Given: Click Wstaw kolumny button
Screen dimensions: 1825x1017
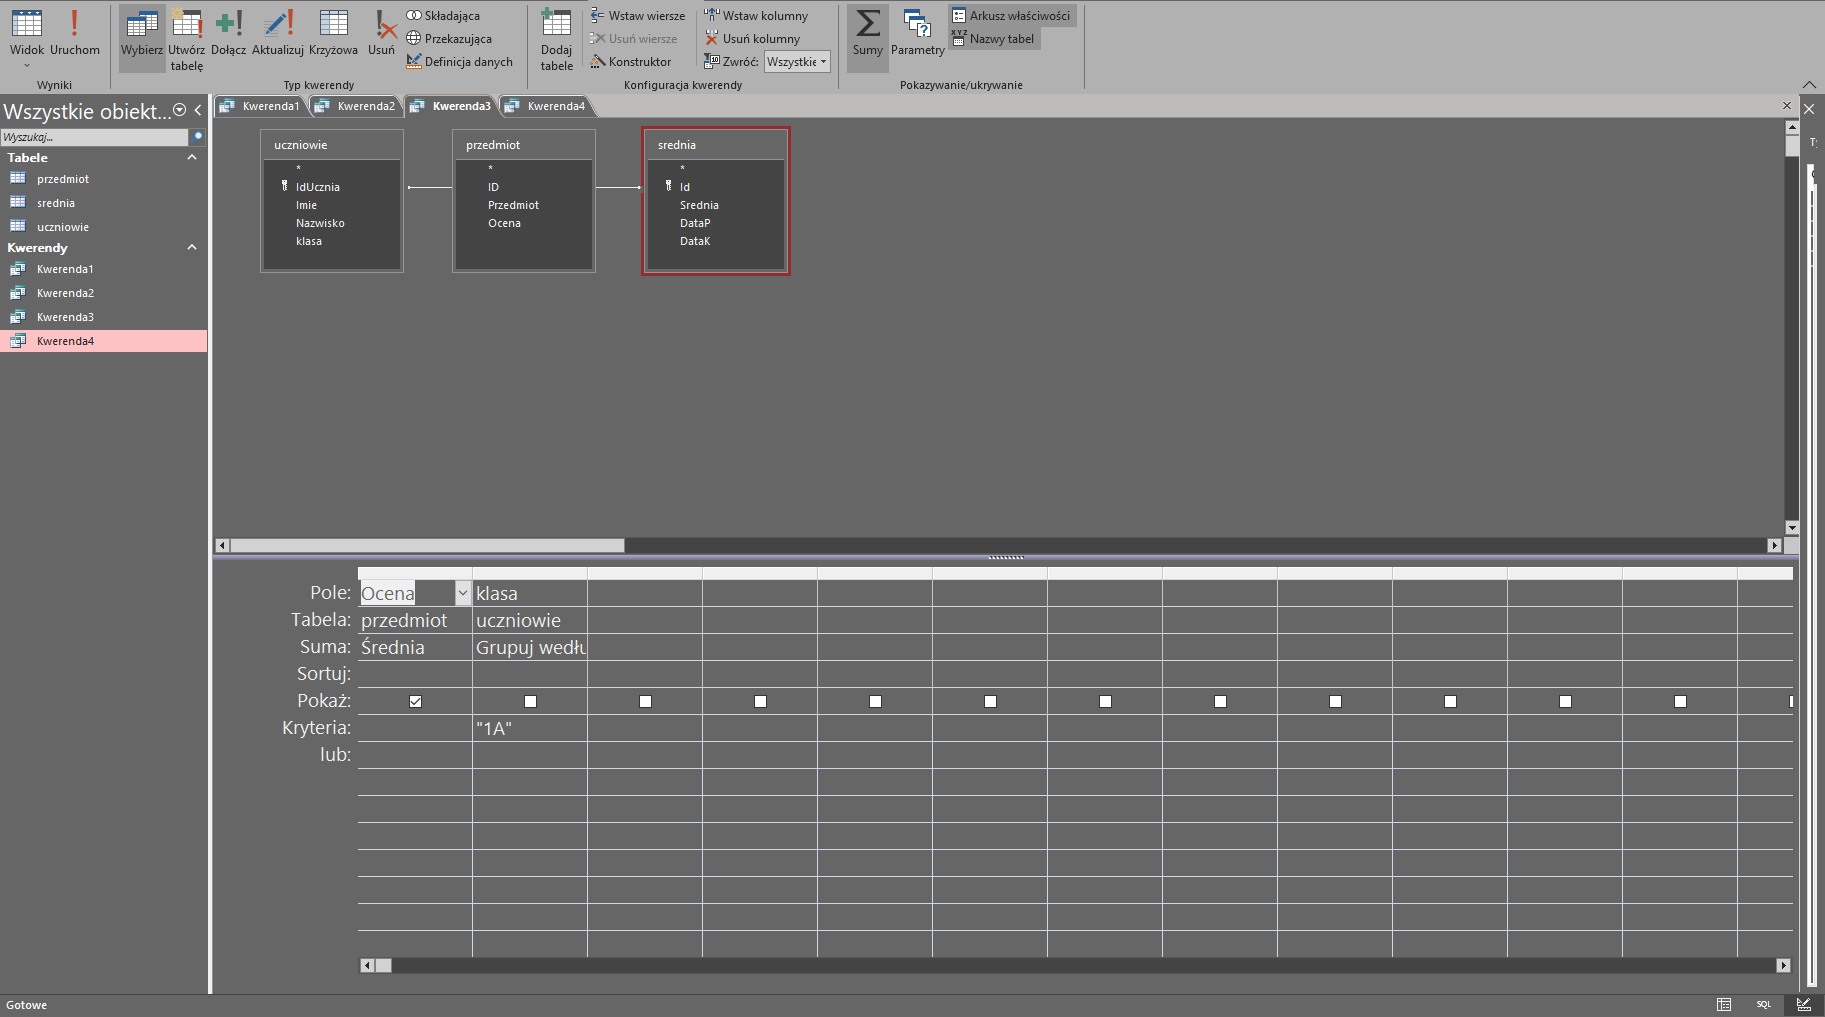Looking at the screenshot, I should [x=756, y=16].
